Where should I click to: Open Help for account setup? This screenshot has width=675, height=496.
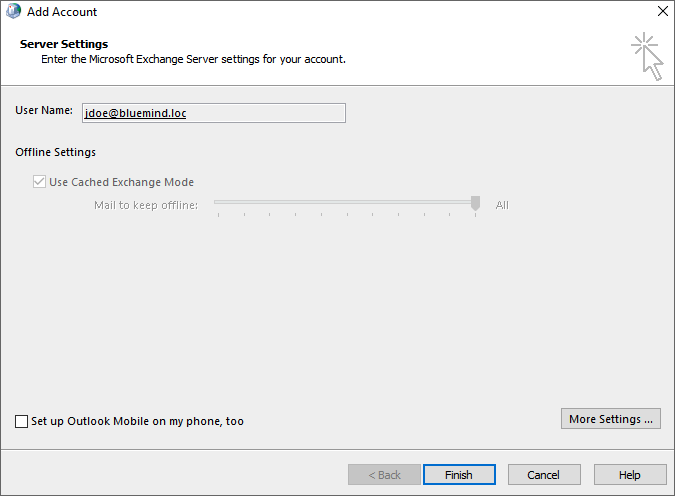[630, 474]
